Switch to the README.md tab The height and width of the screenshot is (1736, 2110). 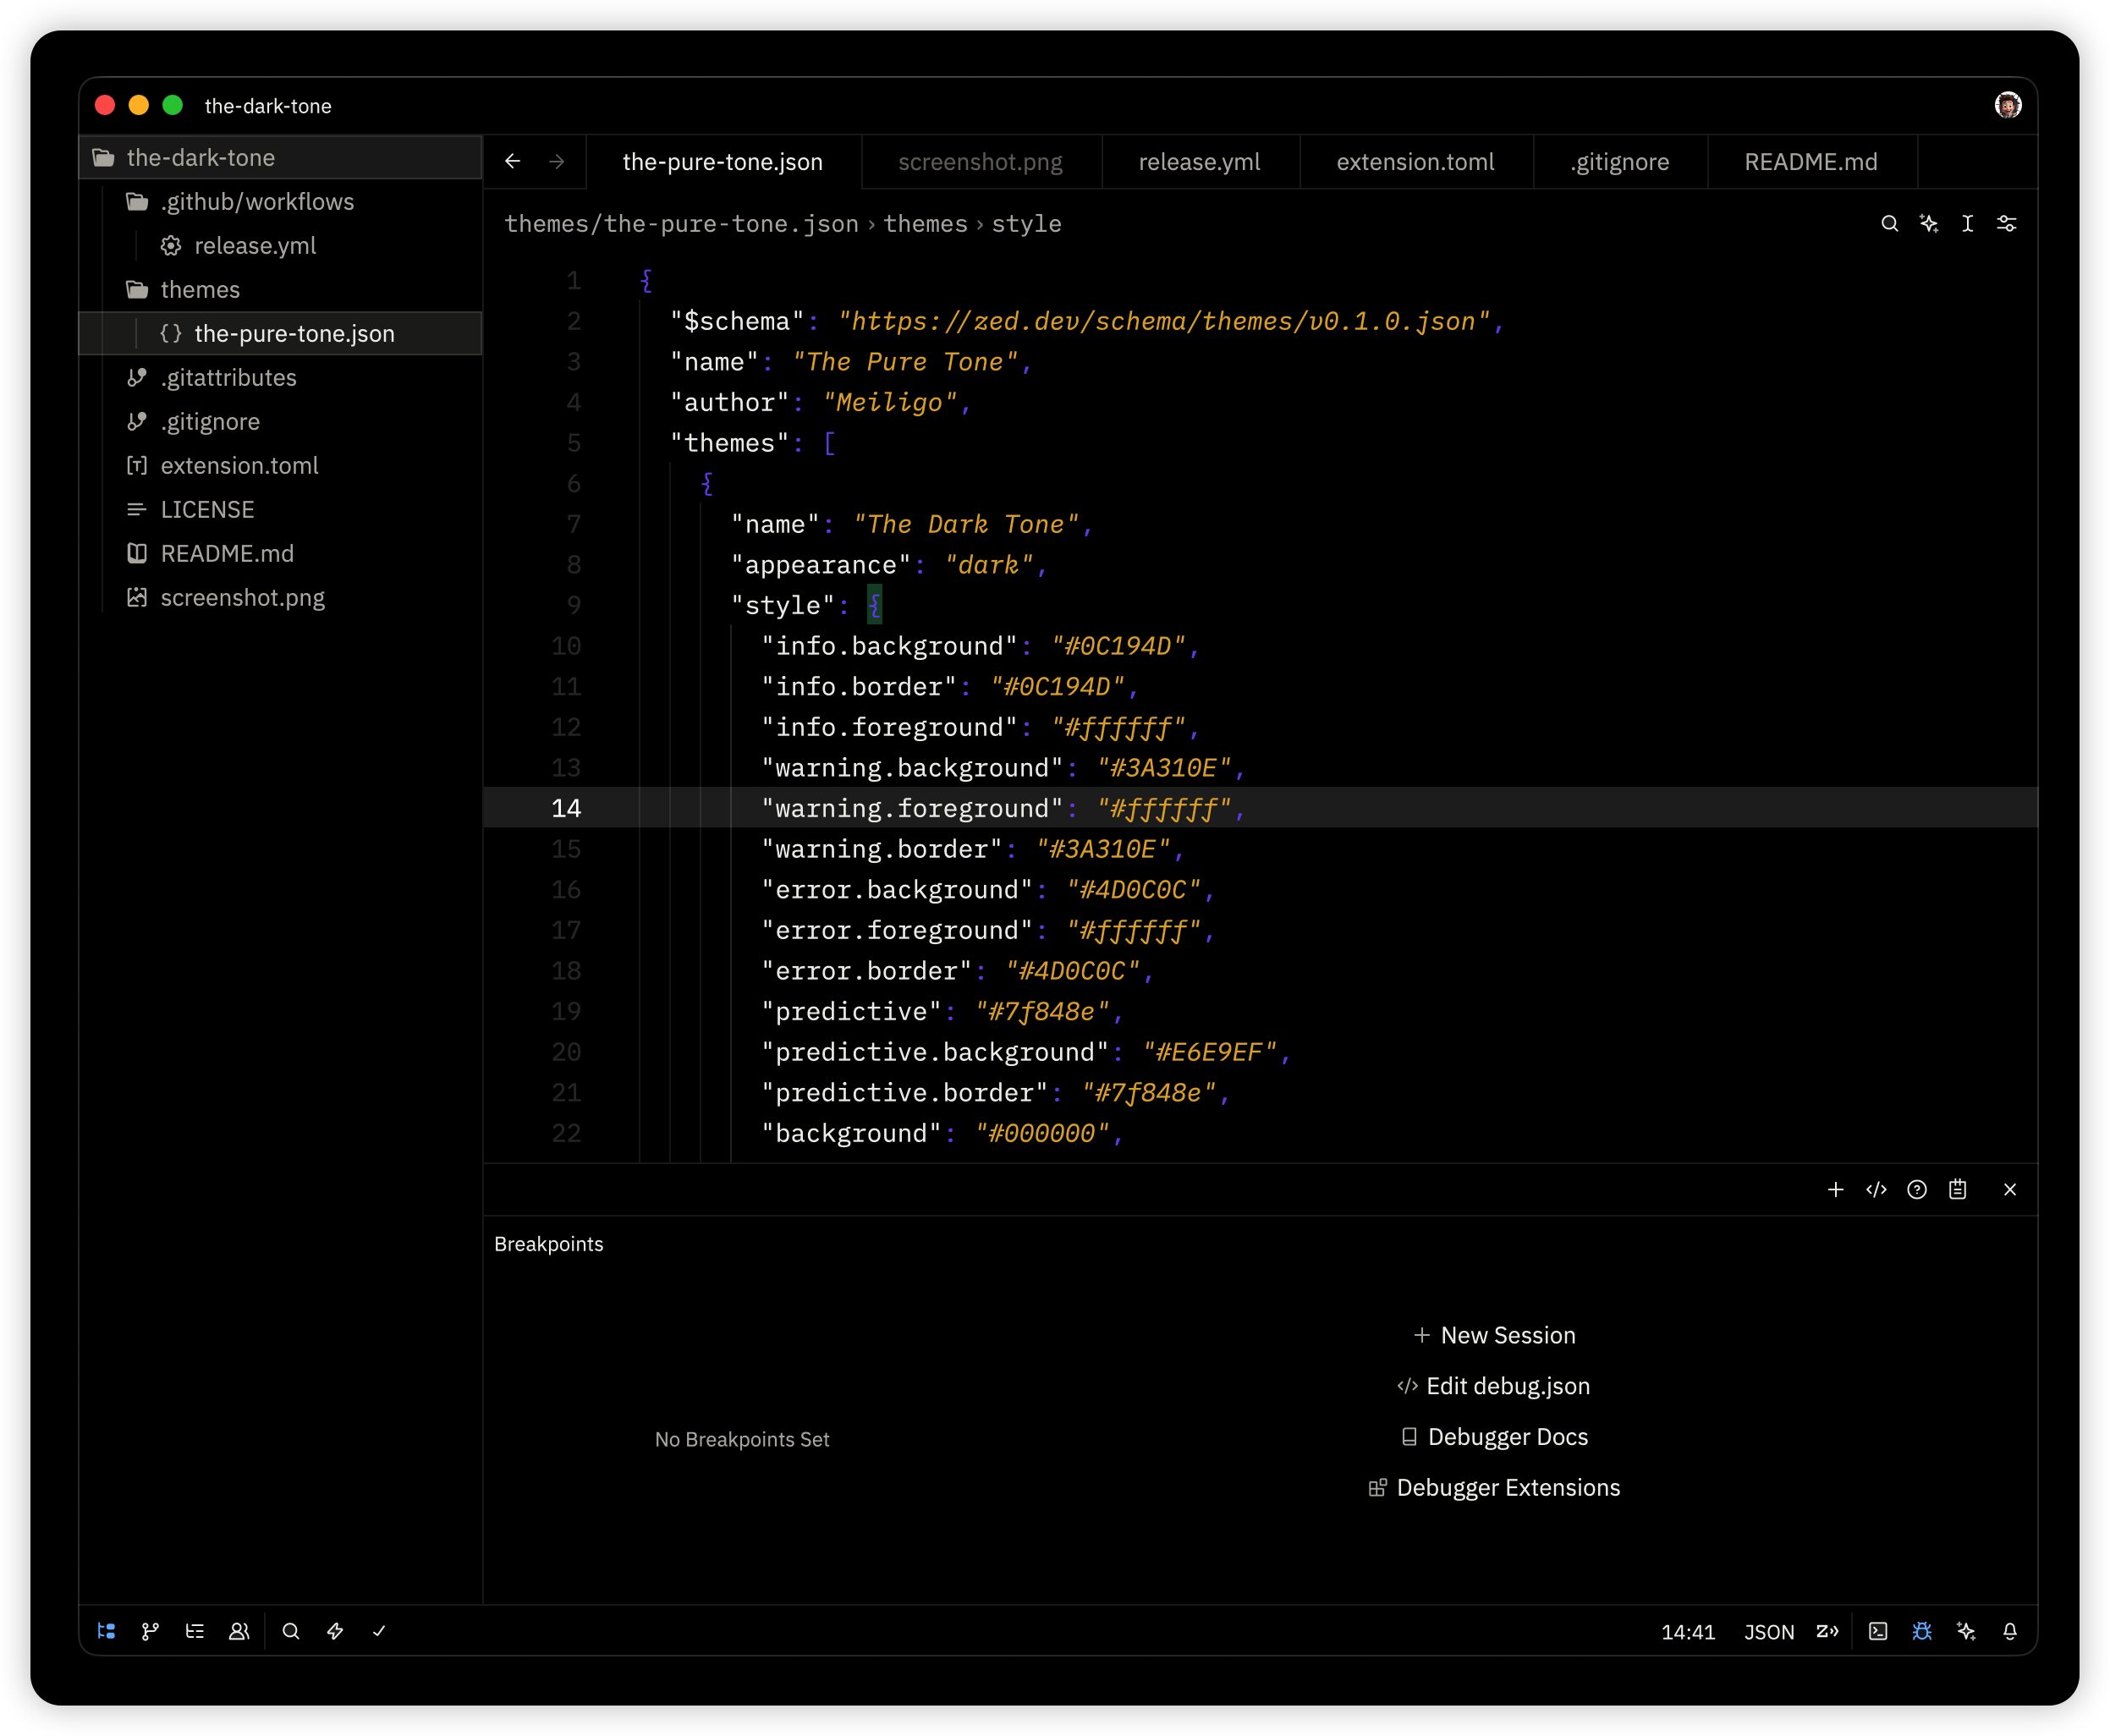(x=1811, y=162)
